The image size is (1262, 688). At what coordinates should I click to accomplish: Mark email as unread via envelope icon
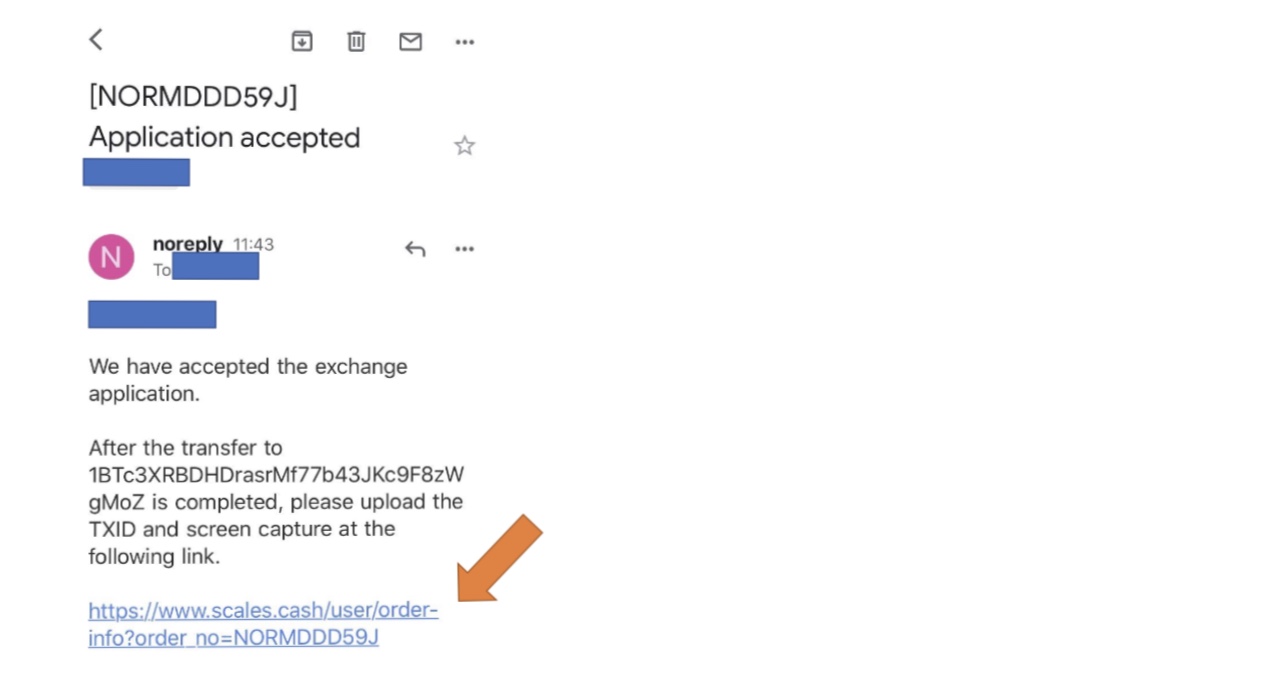coord(410,41)
